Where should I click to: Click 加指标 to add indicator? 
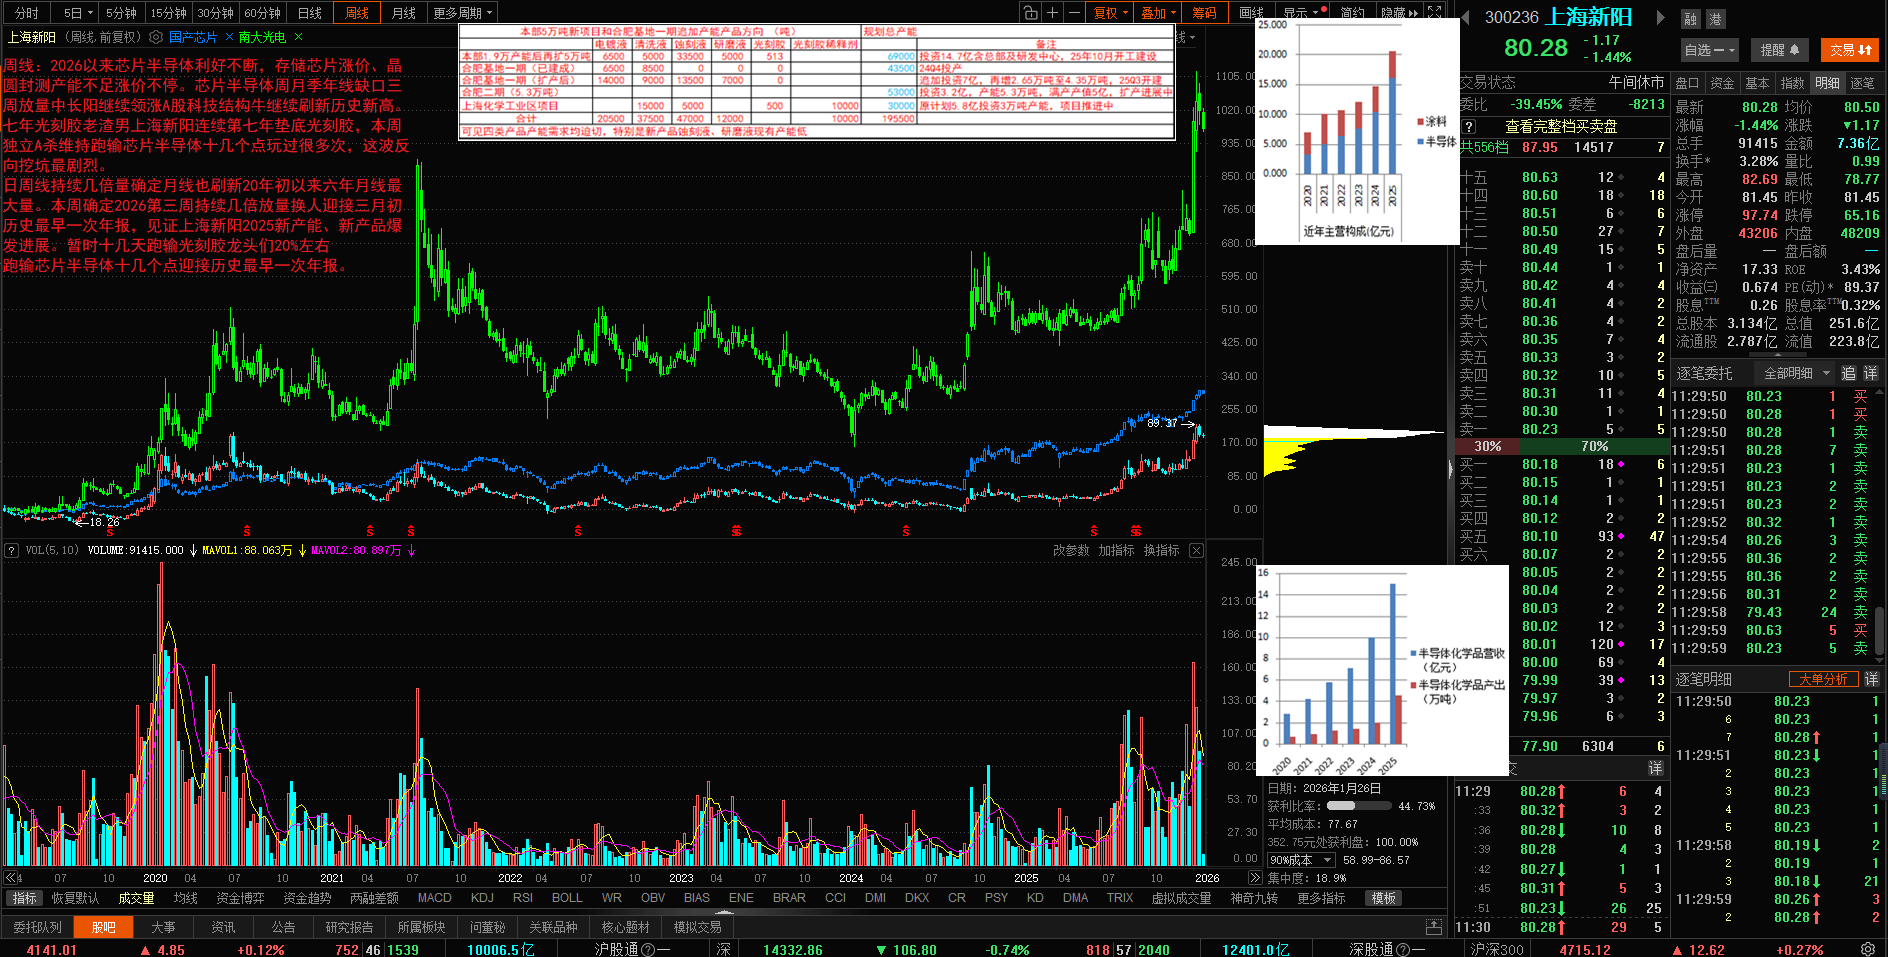(1116, 550)
